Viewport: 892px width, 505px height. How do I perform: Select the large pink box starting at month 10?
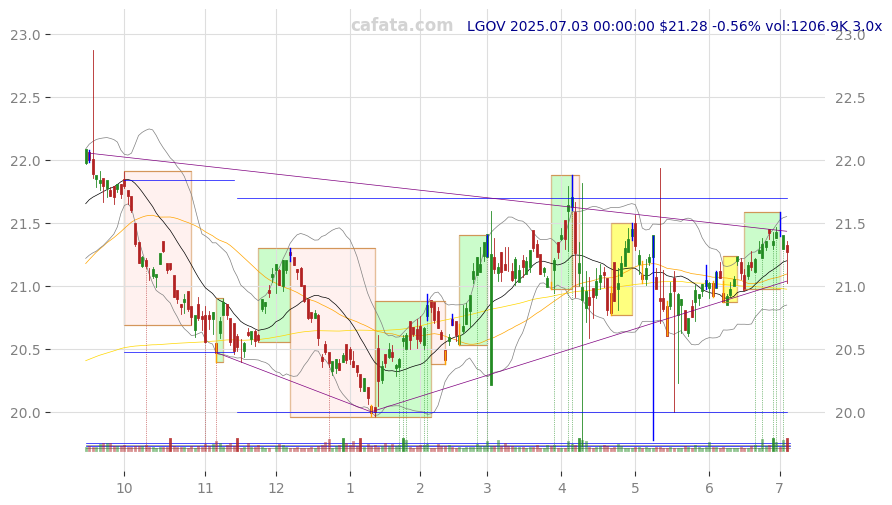point(158,249)
